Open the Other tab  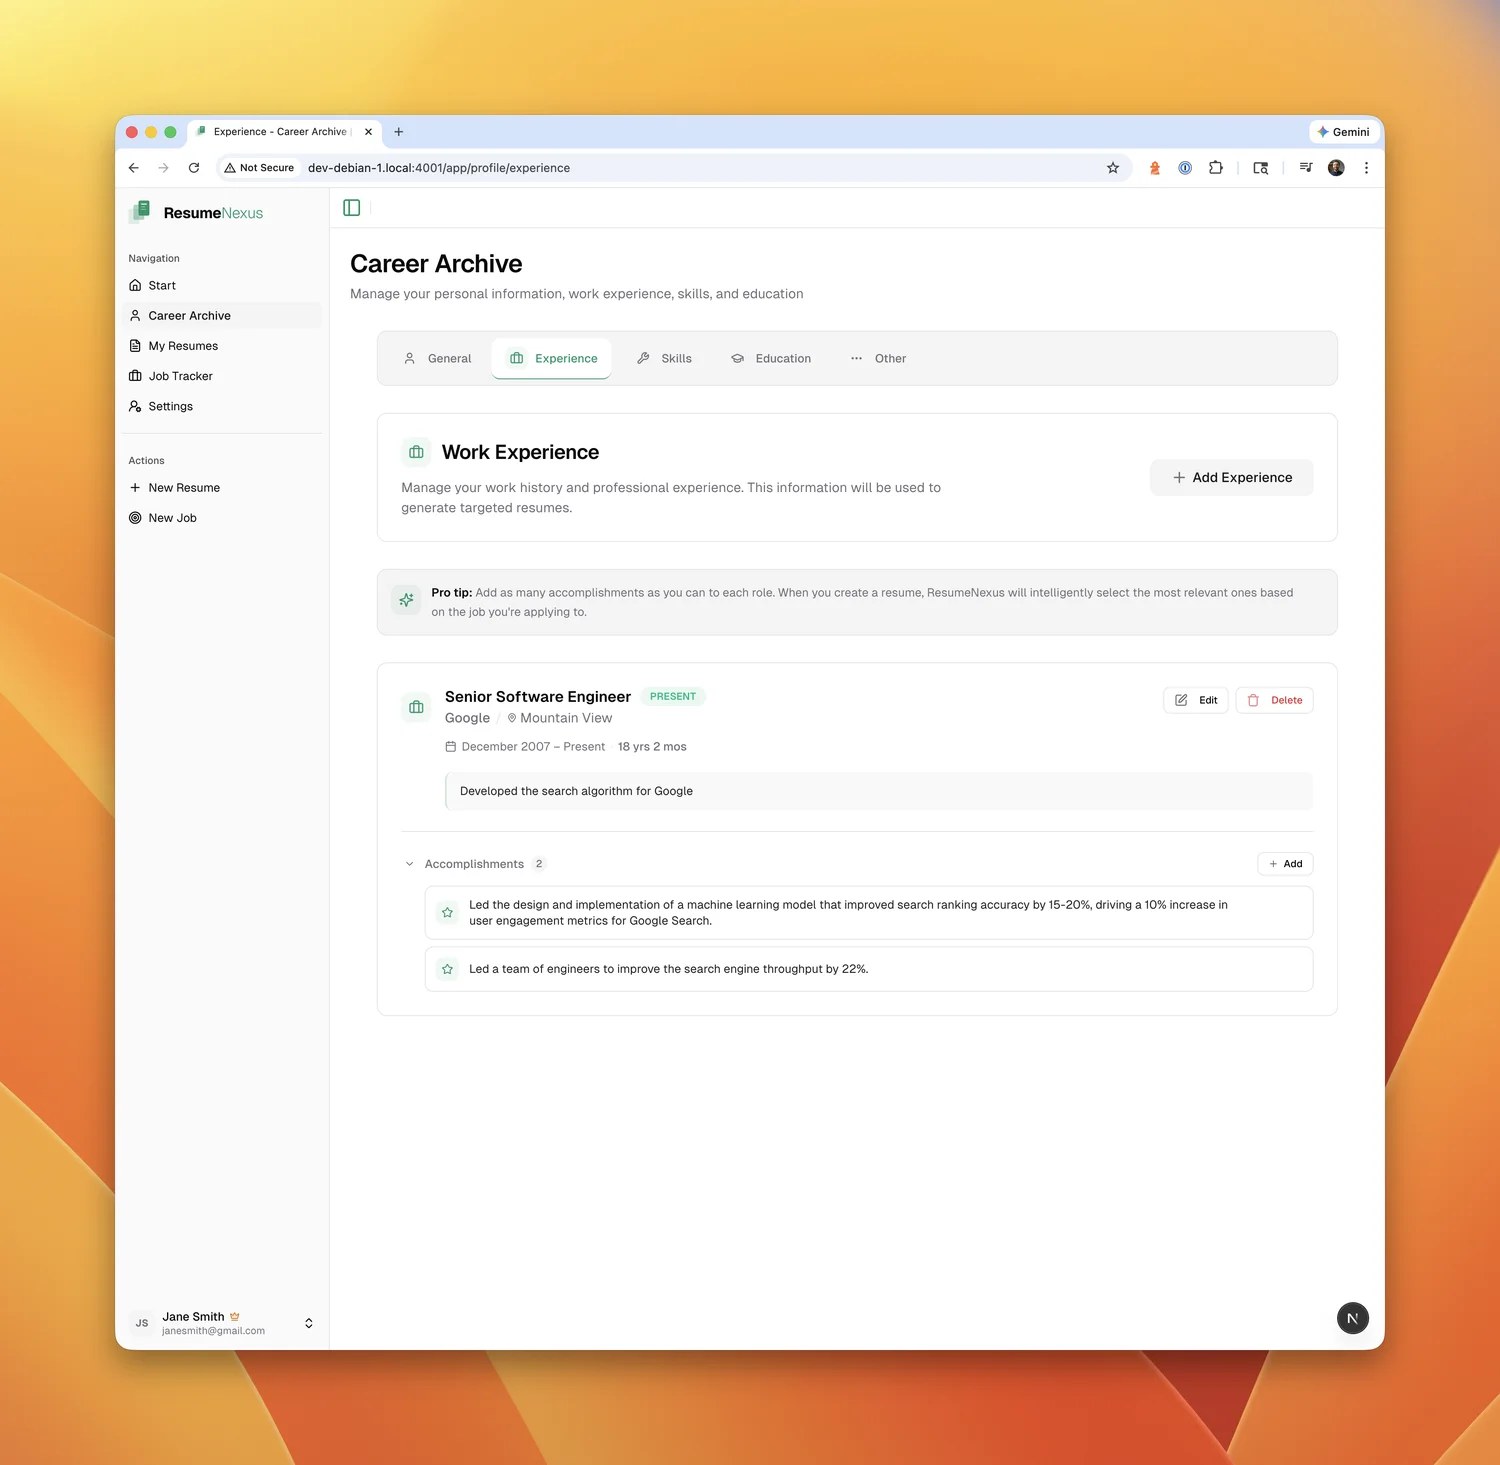[878, 358]
